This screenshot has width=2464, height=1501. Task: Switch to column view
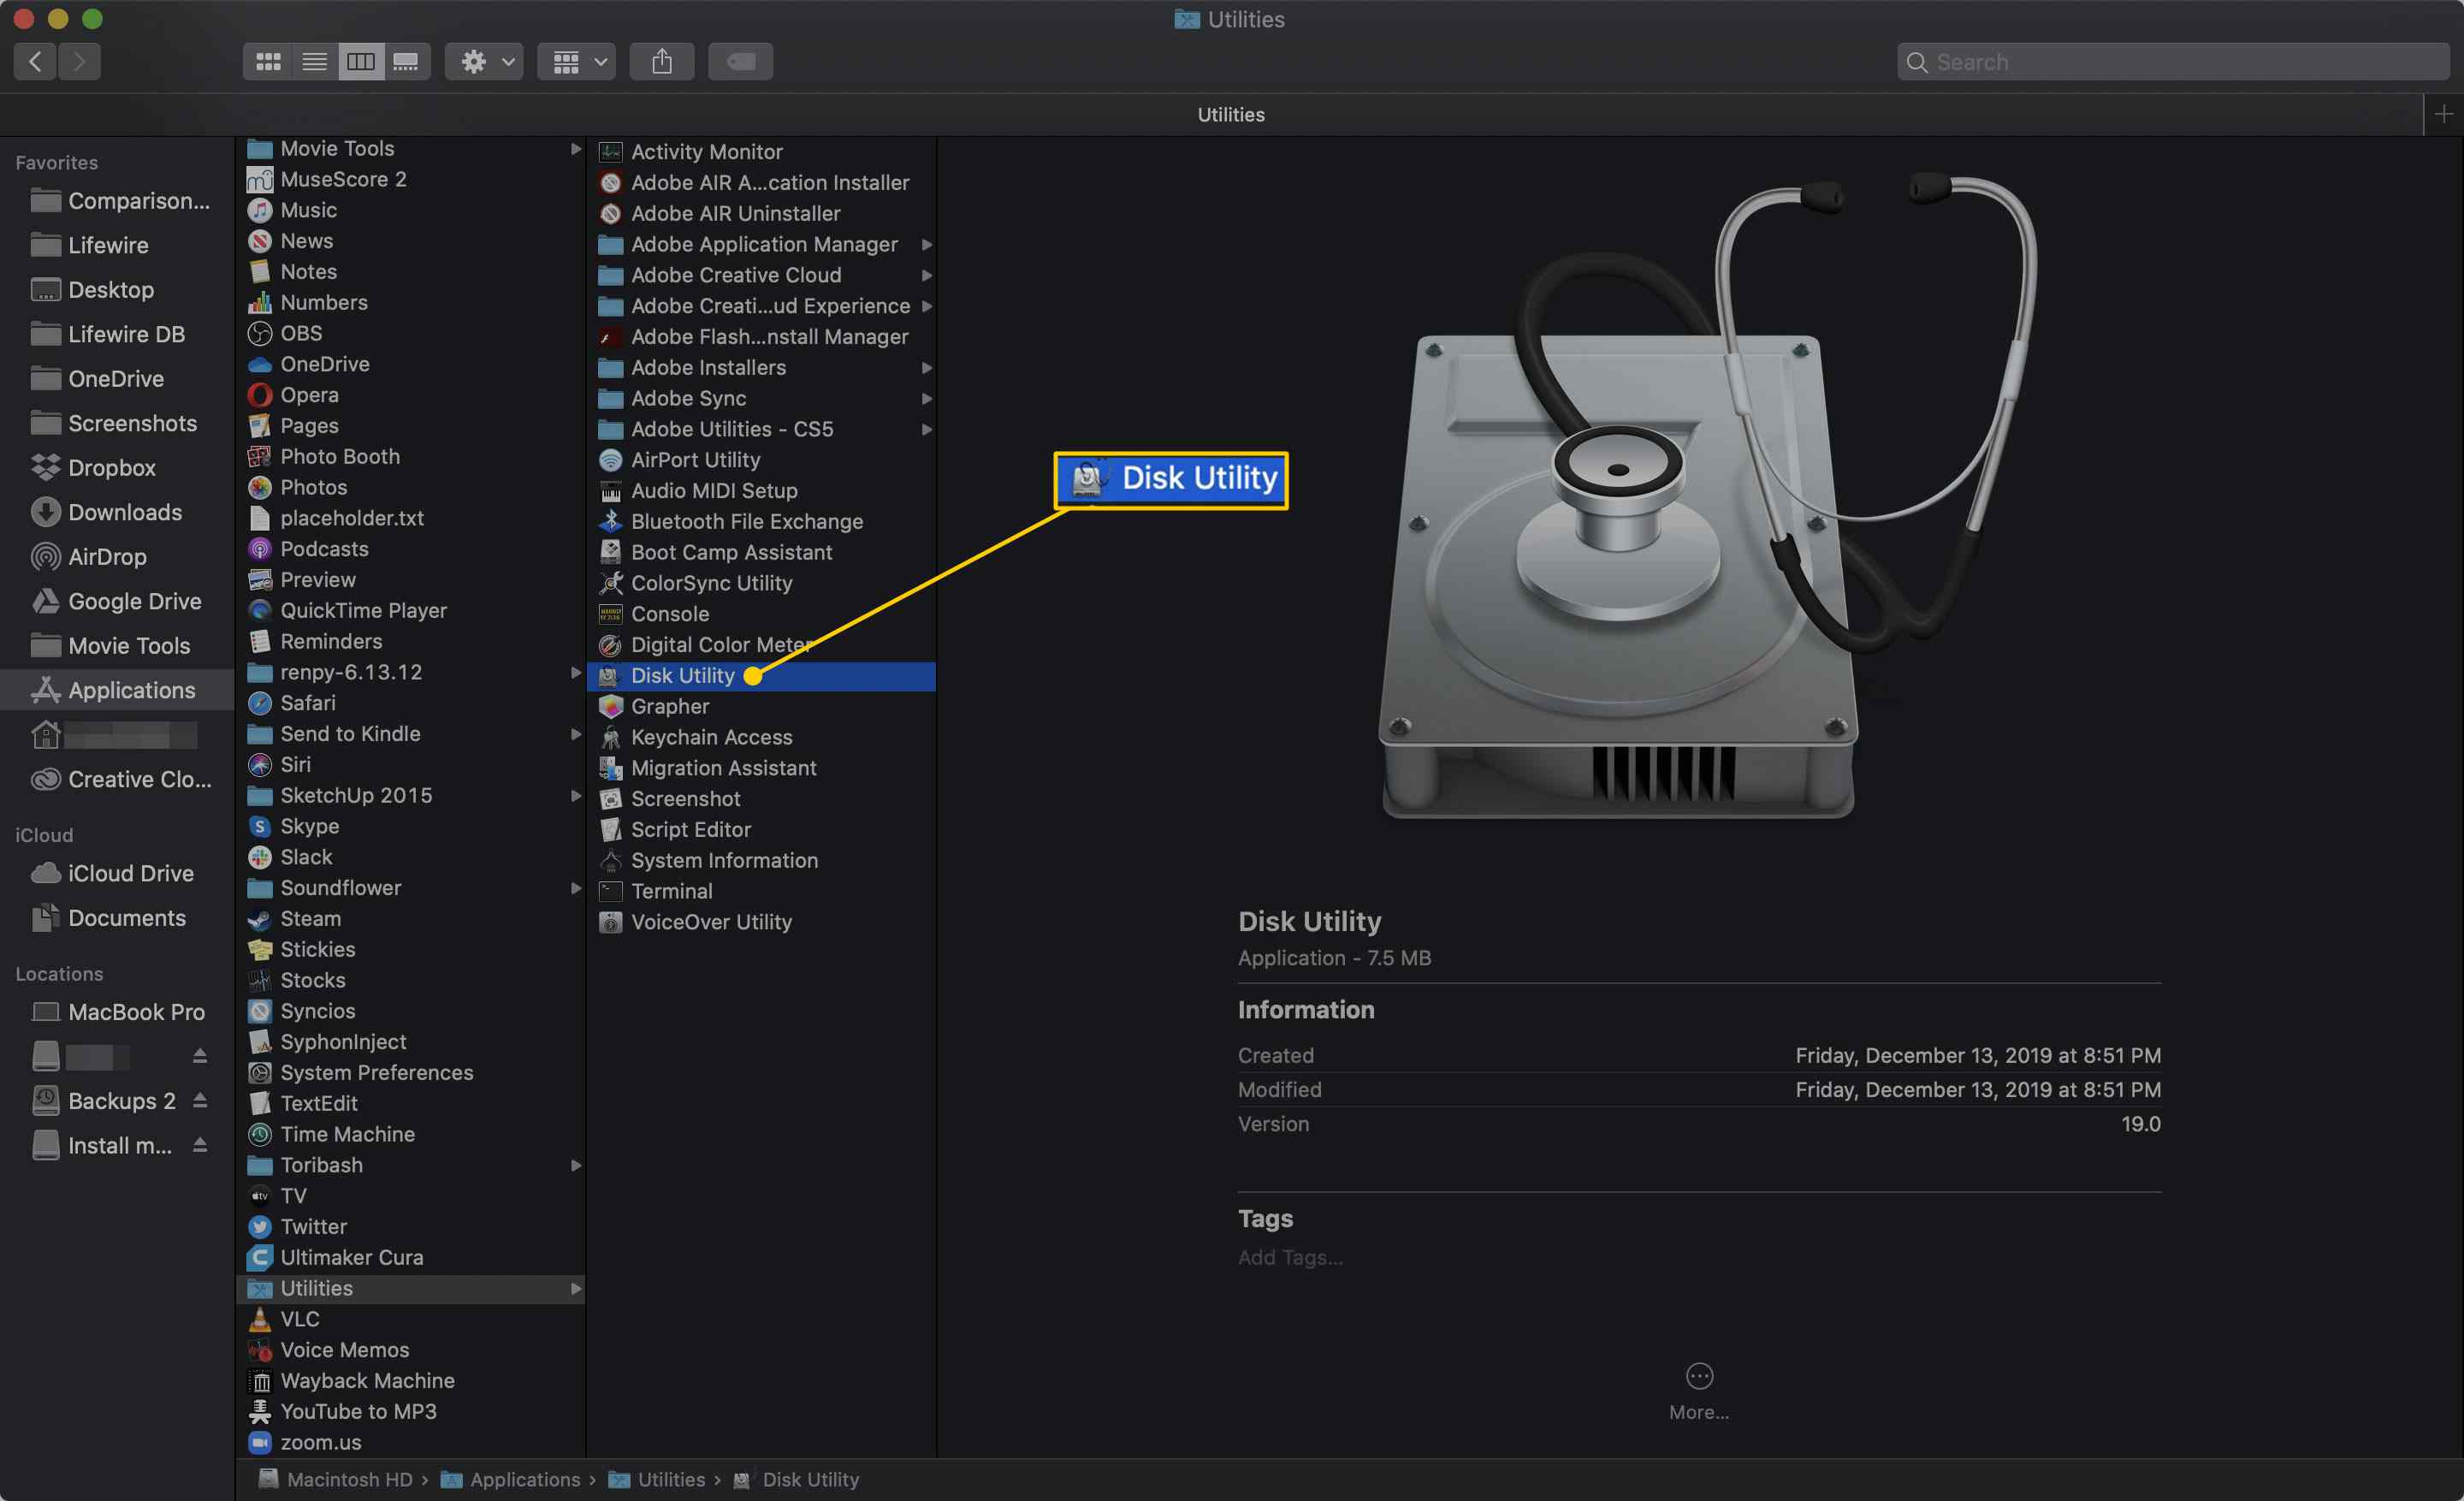pos(360,62)
